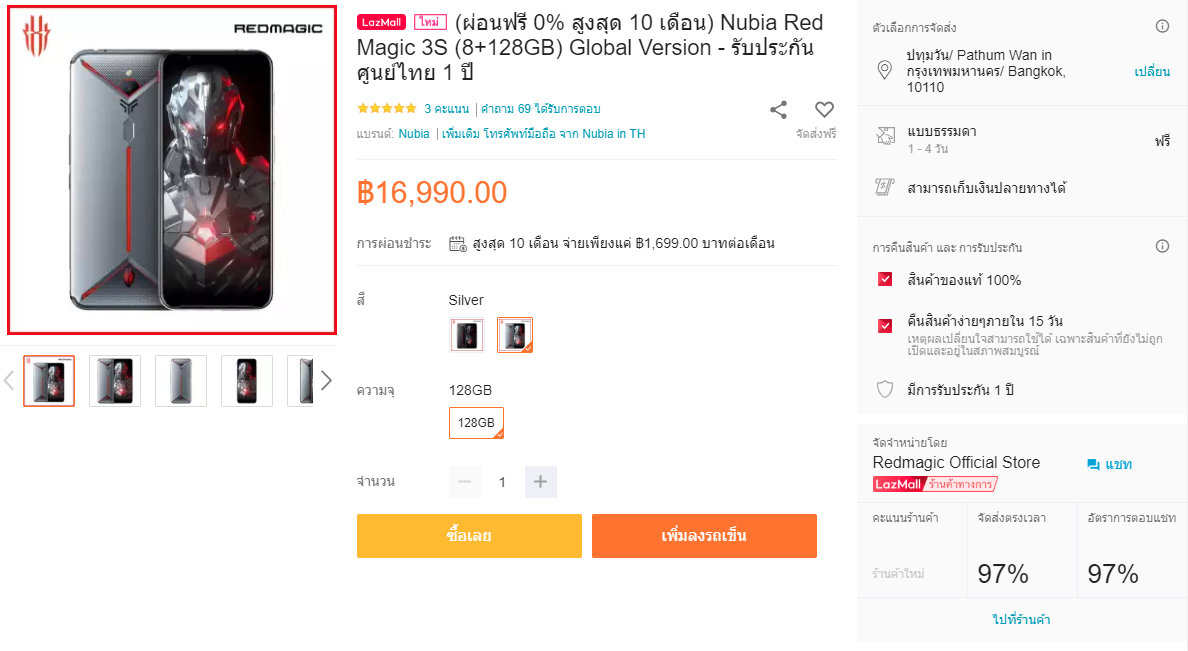Increase quantity with plus button
Image resolution: width=1188 pixels, height=651 pixels.
[x=540, y=482]
